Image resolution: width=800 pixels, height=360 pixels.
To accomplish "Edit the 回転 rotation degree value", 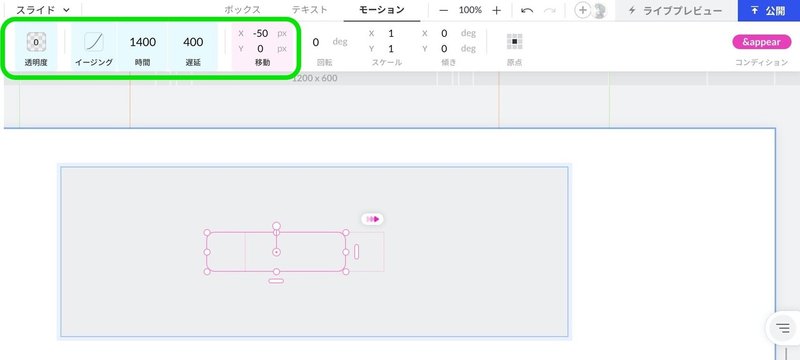I will click(x=316, y=42).
